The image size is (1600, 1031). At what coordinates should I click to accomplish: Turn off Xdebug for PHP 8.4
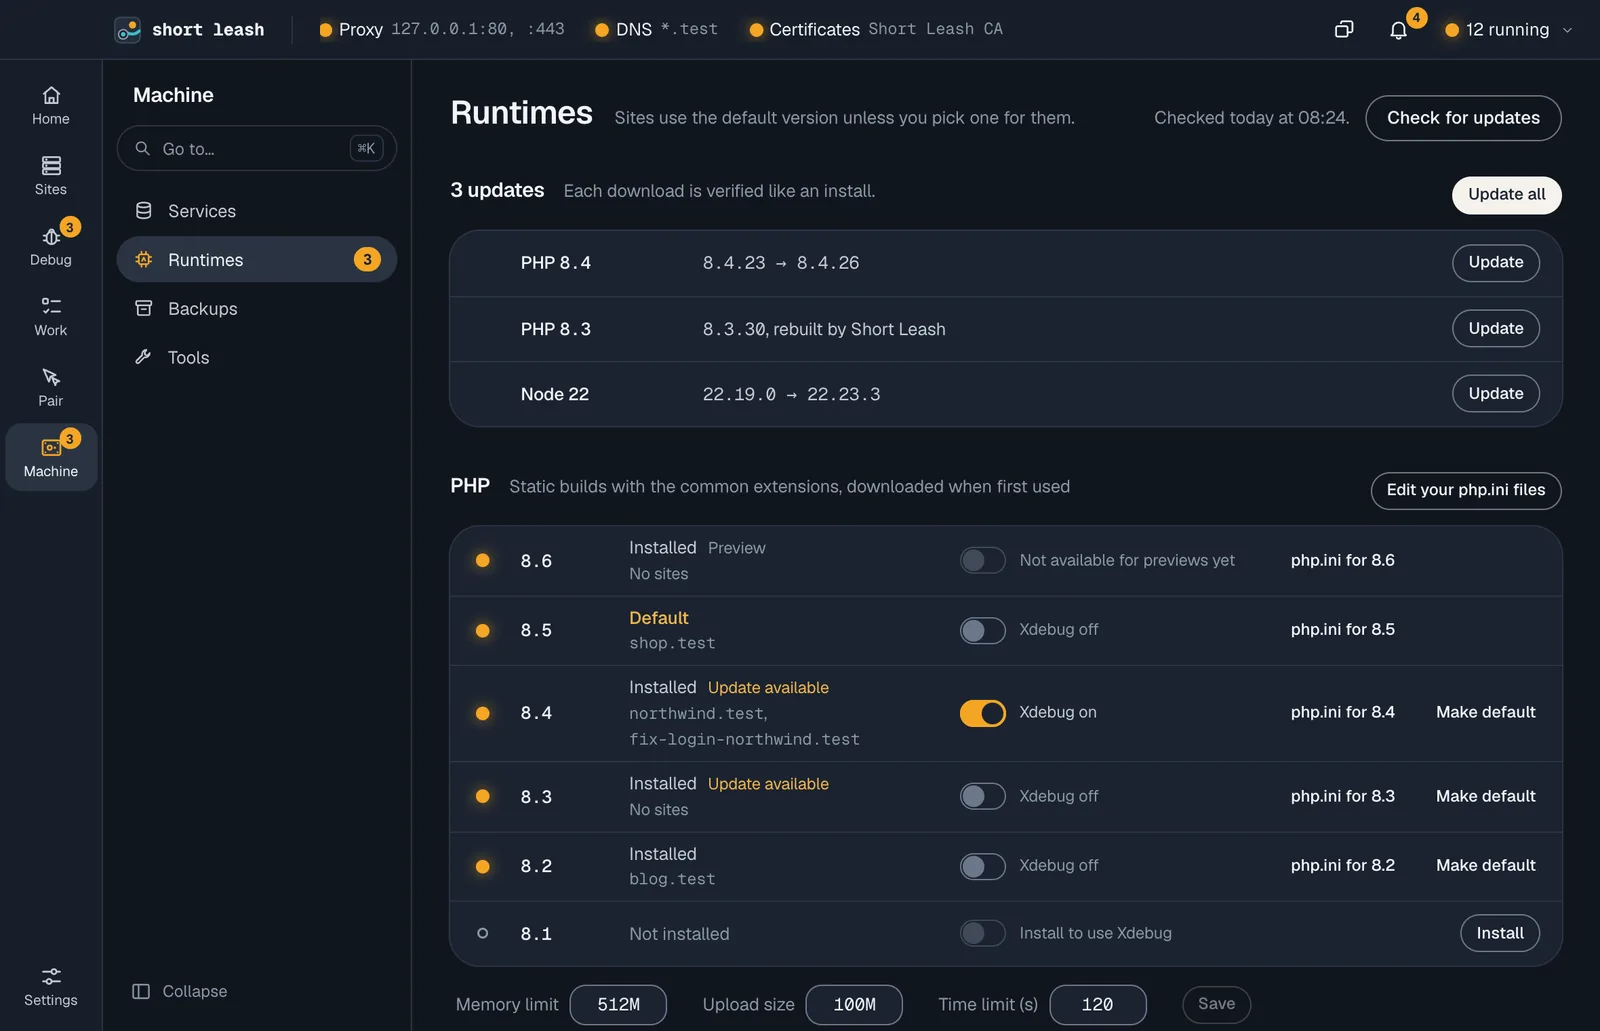[983, 713]
